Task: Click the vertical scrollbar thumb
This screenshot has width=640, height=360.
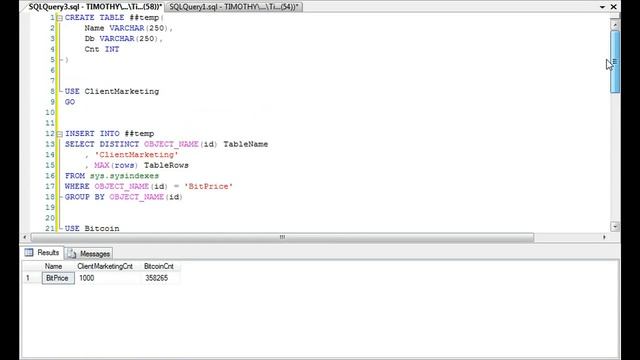Action: [x=615, y=62]
